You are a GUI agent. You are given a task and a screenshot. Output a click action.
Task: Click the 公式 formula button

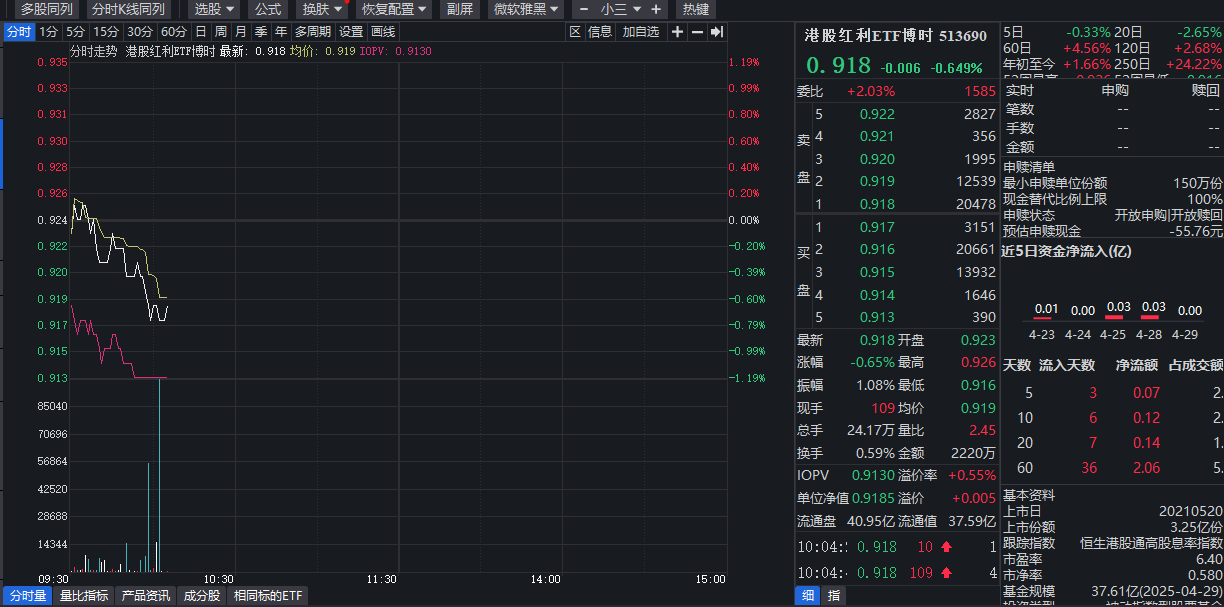tap(267, 9)
